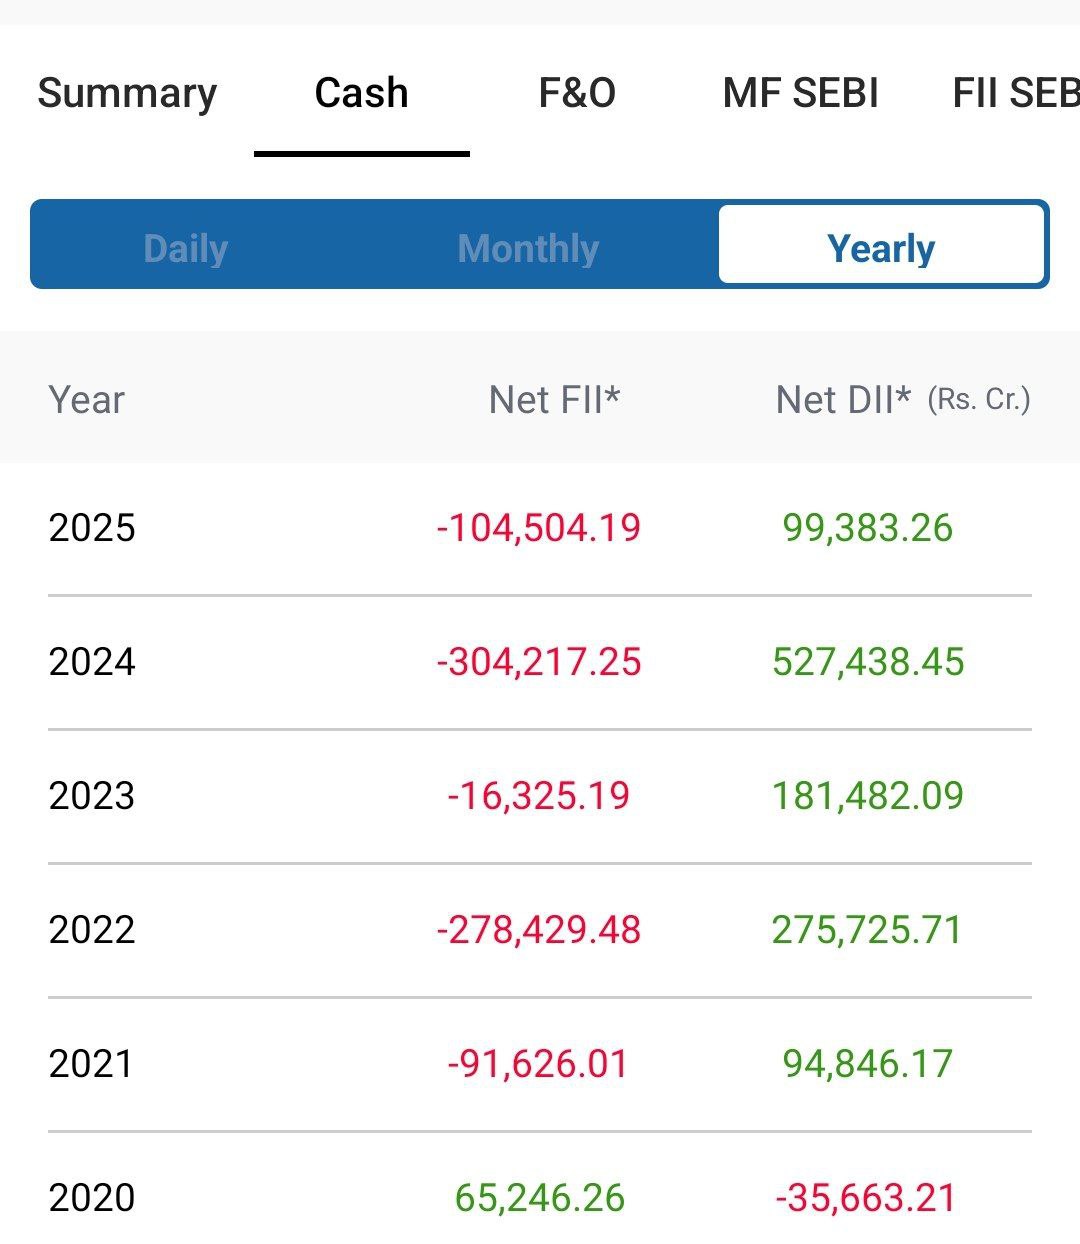Toggle view to Daily
The height and width of the screenshot is (1244, 1080).
click(186, 248)
